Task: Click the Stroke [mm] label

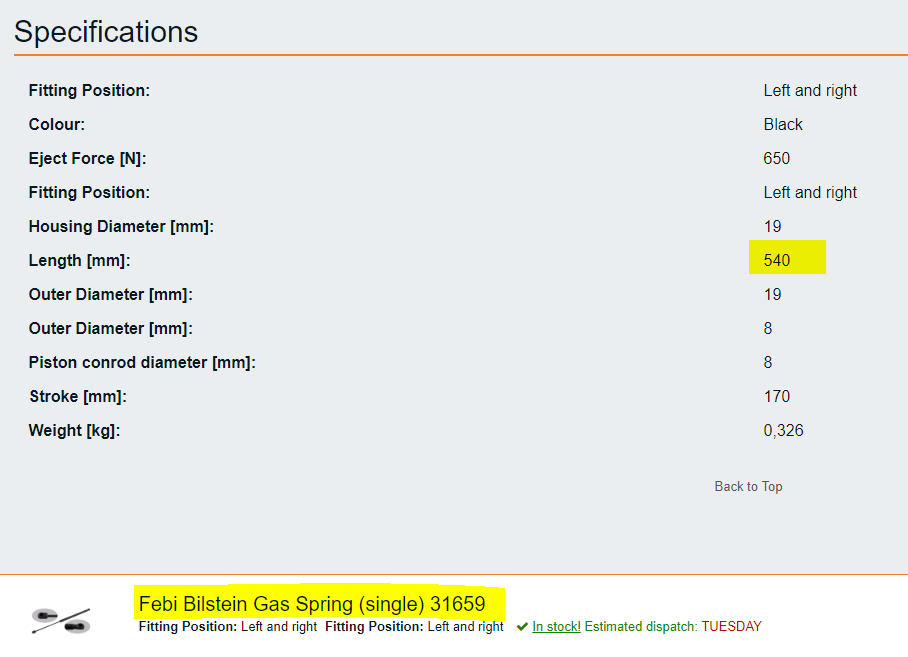Action: [x=78, y=397]
